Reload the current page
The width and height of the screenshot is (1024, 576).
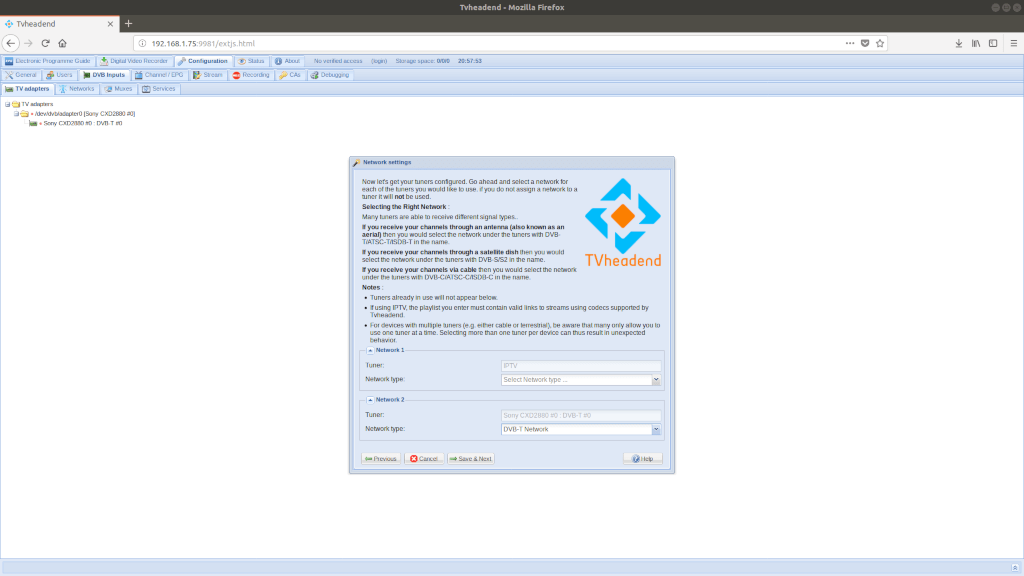(45, 43)
